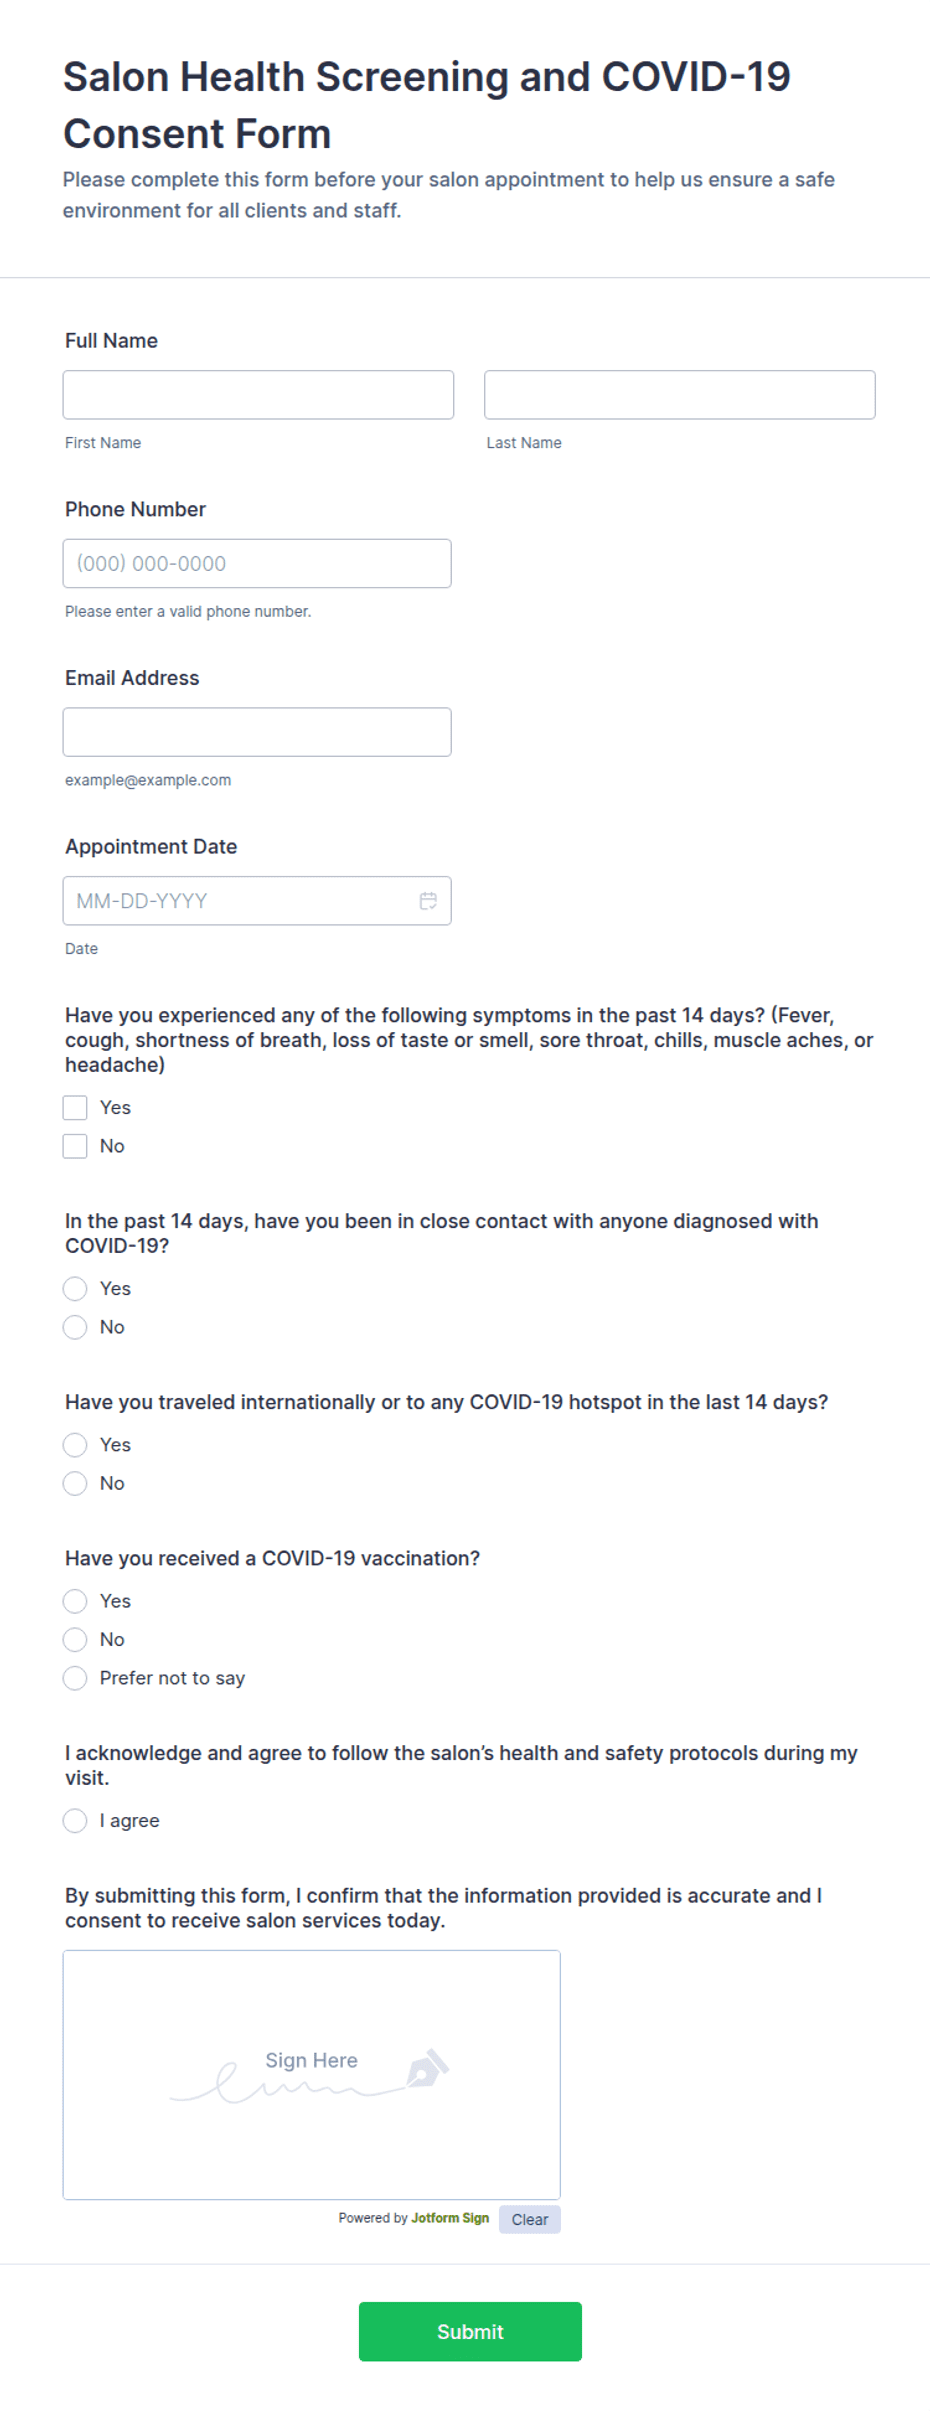Click the Sign Here signature area

tap(312, 2074)
